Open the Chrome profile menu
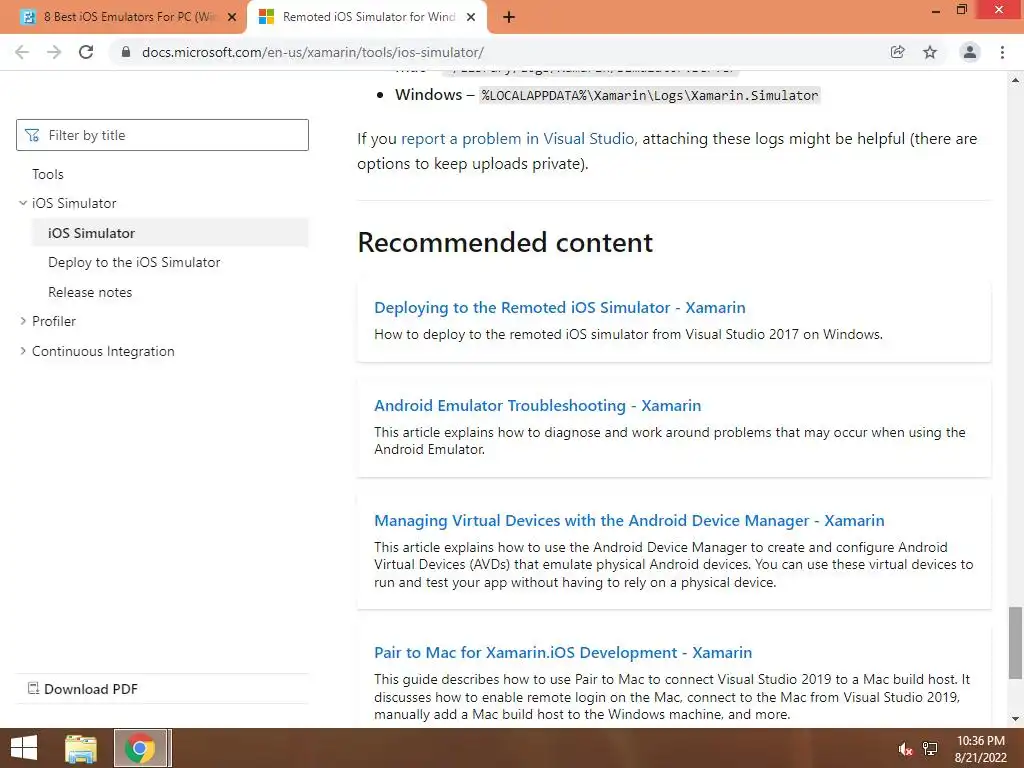 tap(970, 52)
